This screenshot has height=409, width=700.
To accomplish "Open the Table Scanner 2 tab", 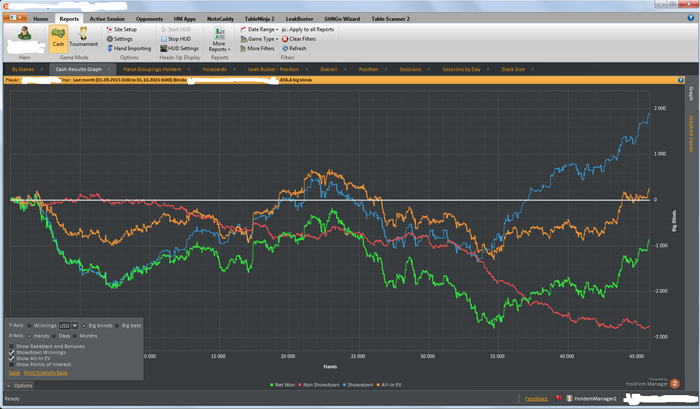I will [390, 19].
